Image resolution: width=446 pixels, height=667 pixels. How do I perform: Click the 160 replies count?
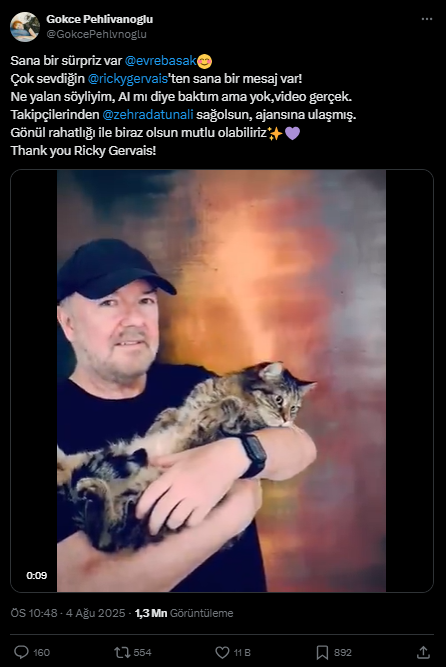tap(42, 653)
